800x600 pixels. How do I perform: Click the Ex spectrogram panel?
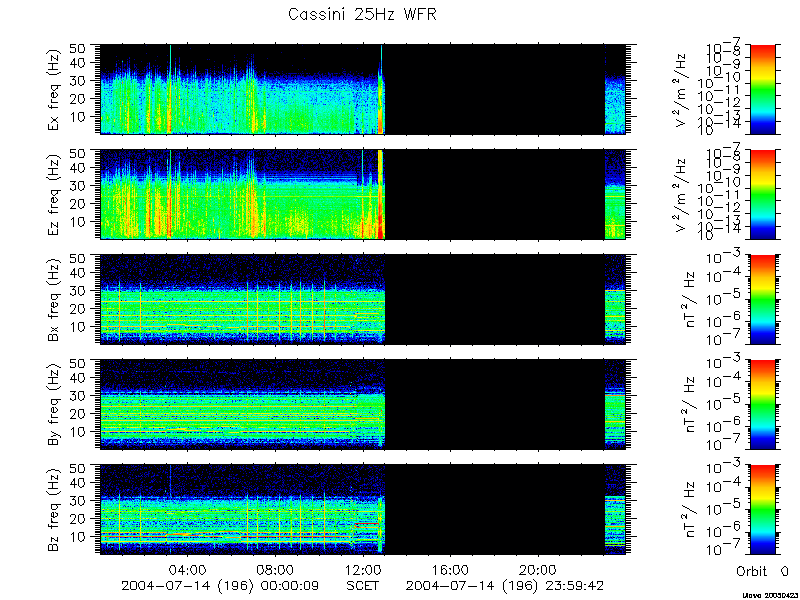(363, 89)
